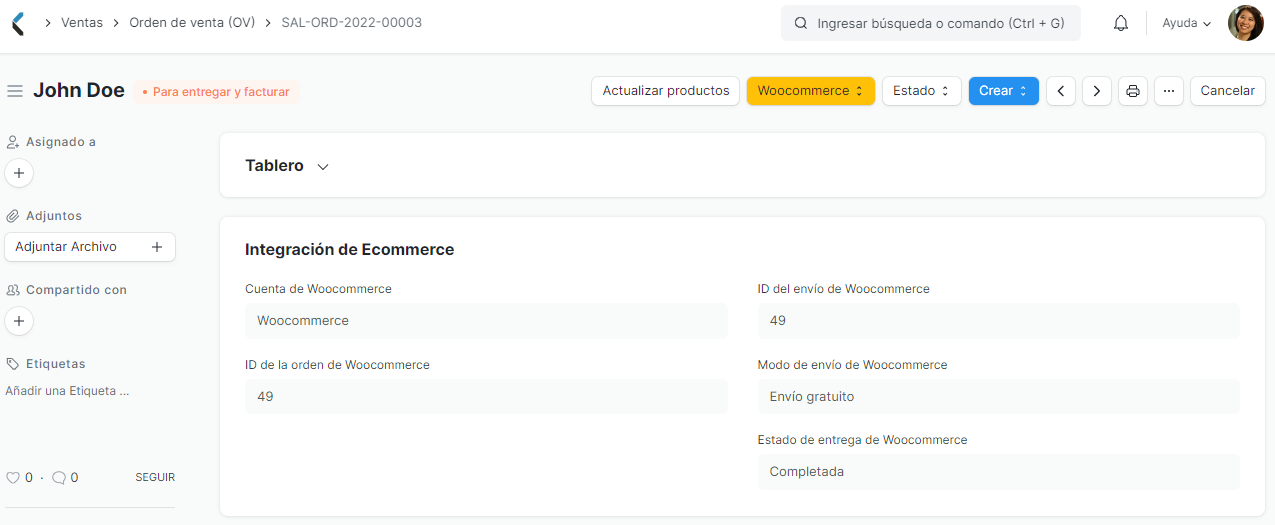
Task: Open comments bubble icon
Action: pos(59,478)
